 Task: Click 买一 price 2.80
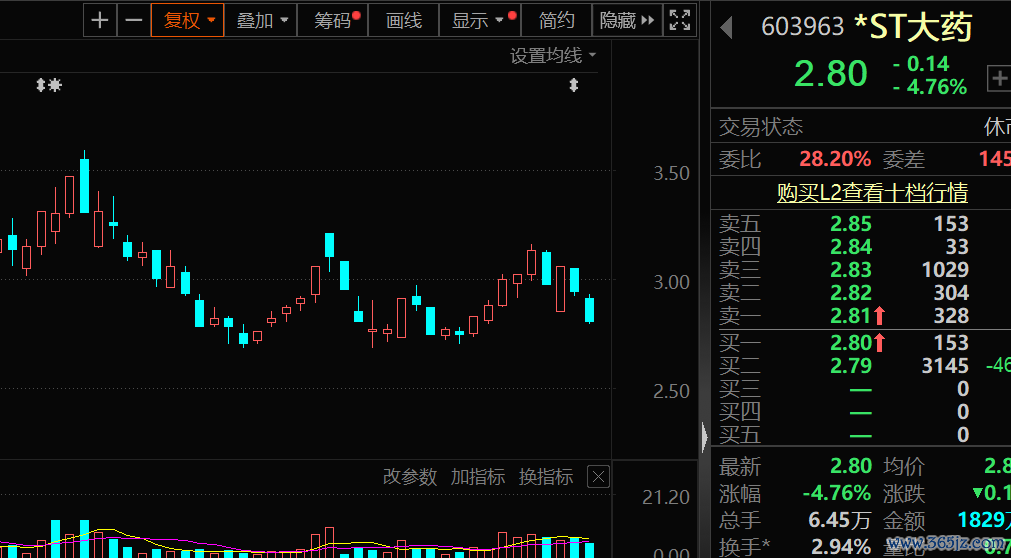click(851, 343)
